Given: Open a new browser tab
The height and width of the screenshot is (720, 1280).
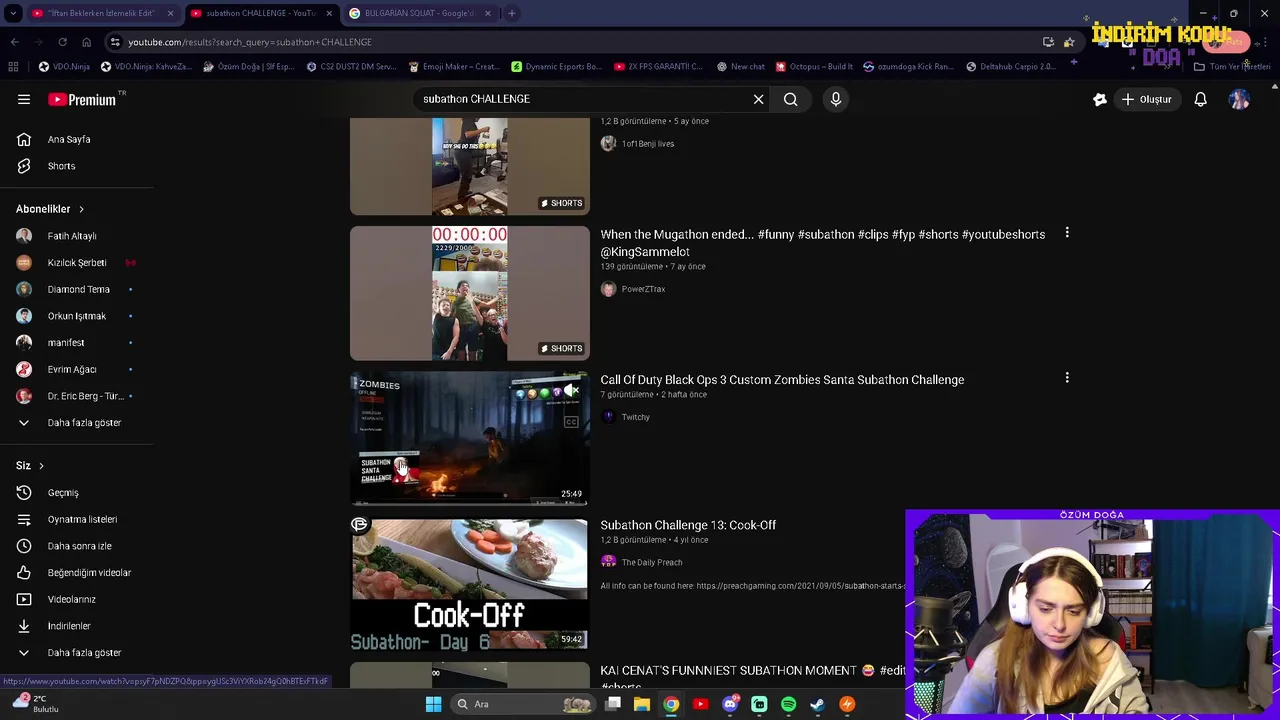Looking at the screenshot, I should click(x=511, y=13).
